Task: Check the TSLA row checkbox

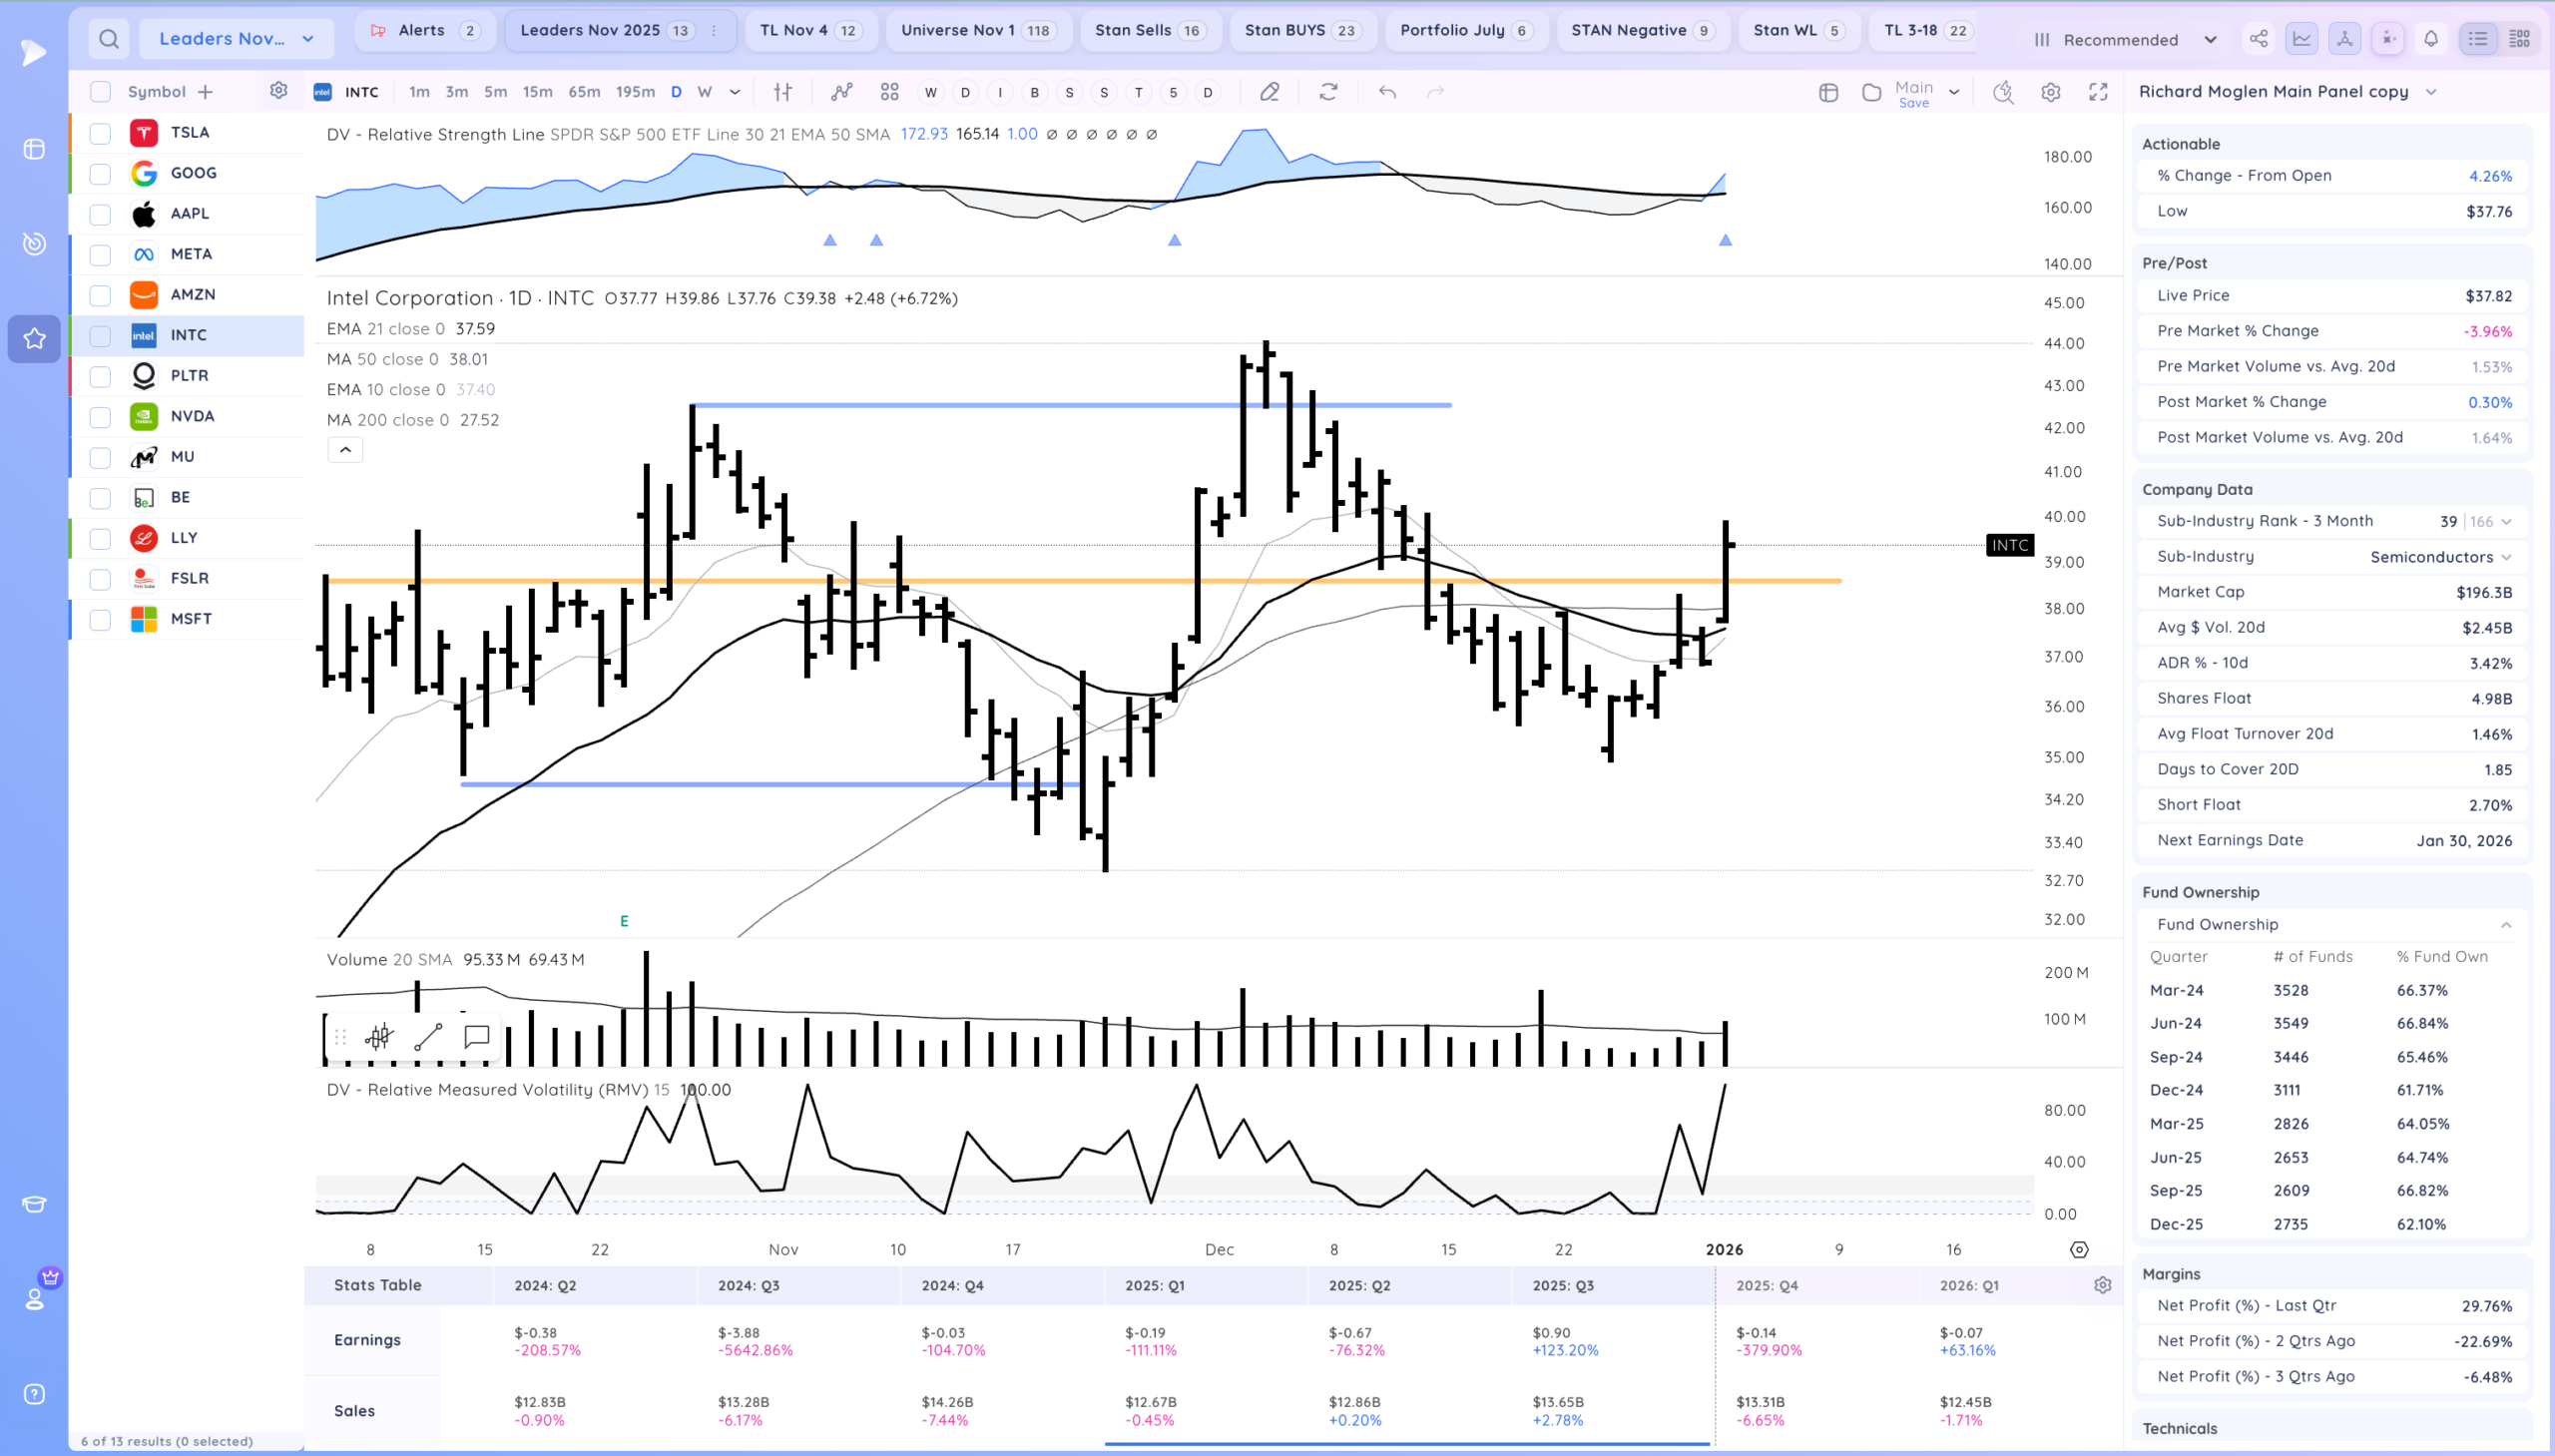Action: pyautogui.click(x=100, y=133)
